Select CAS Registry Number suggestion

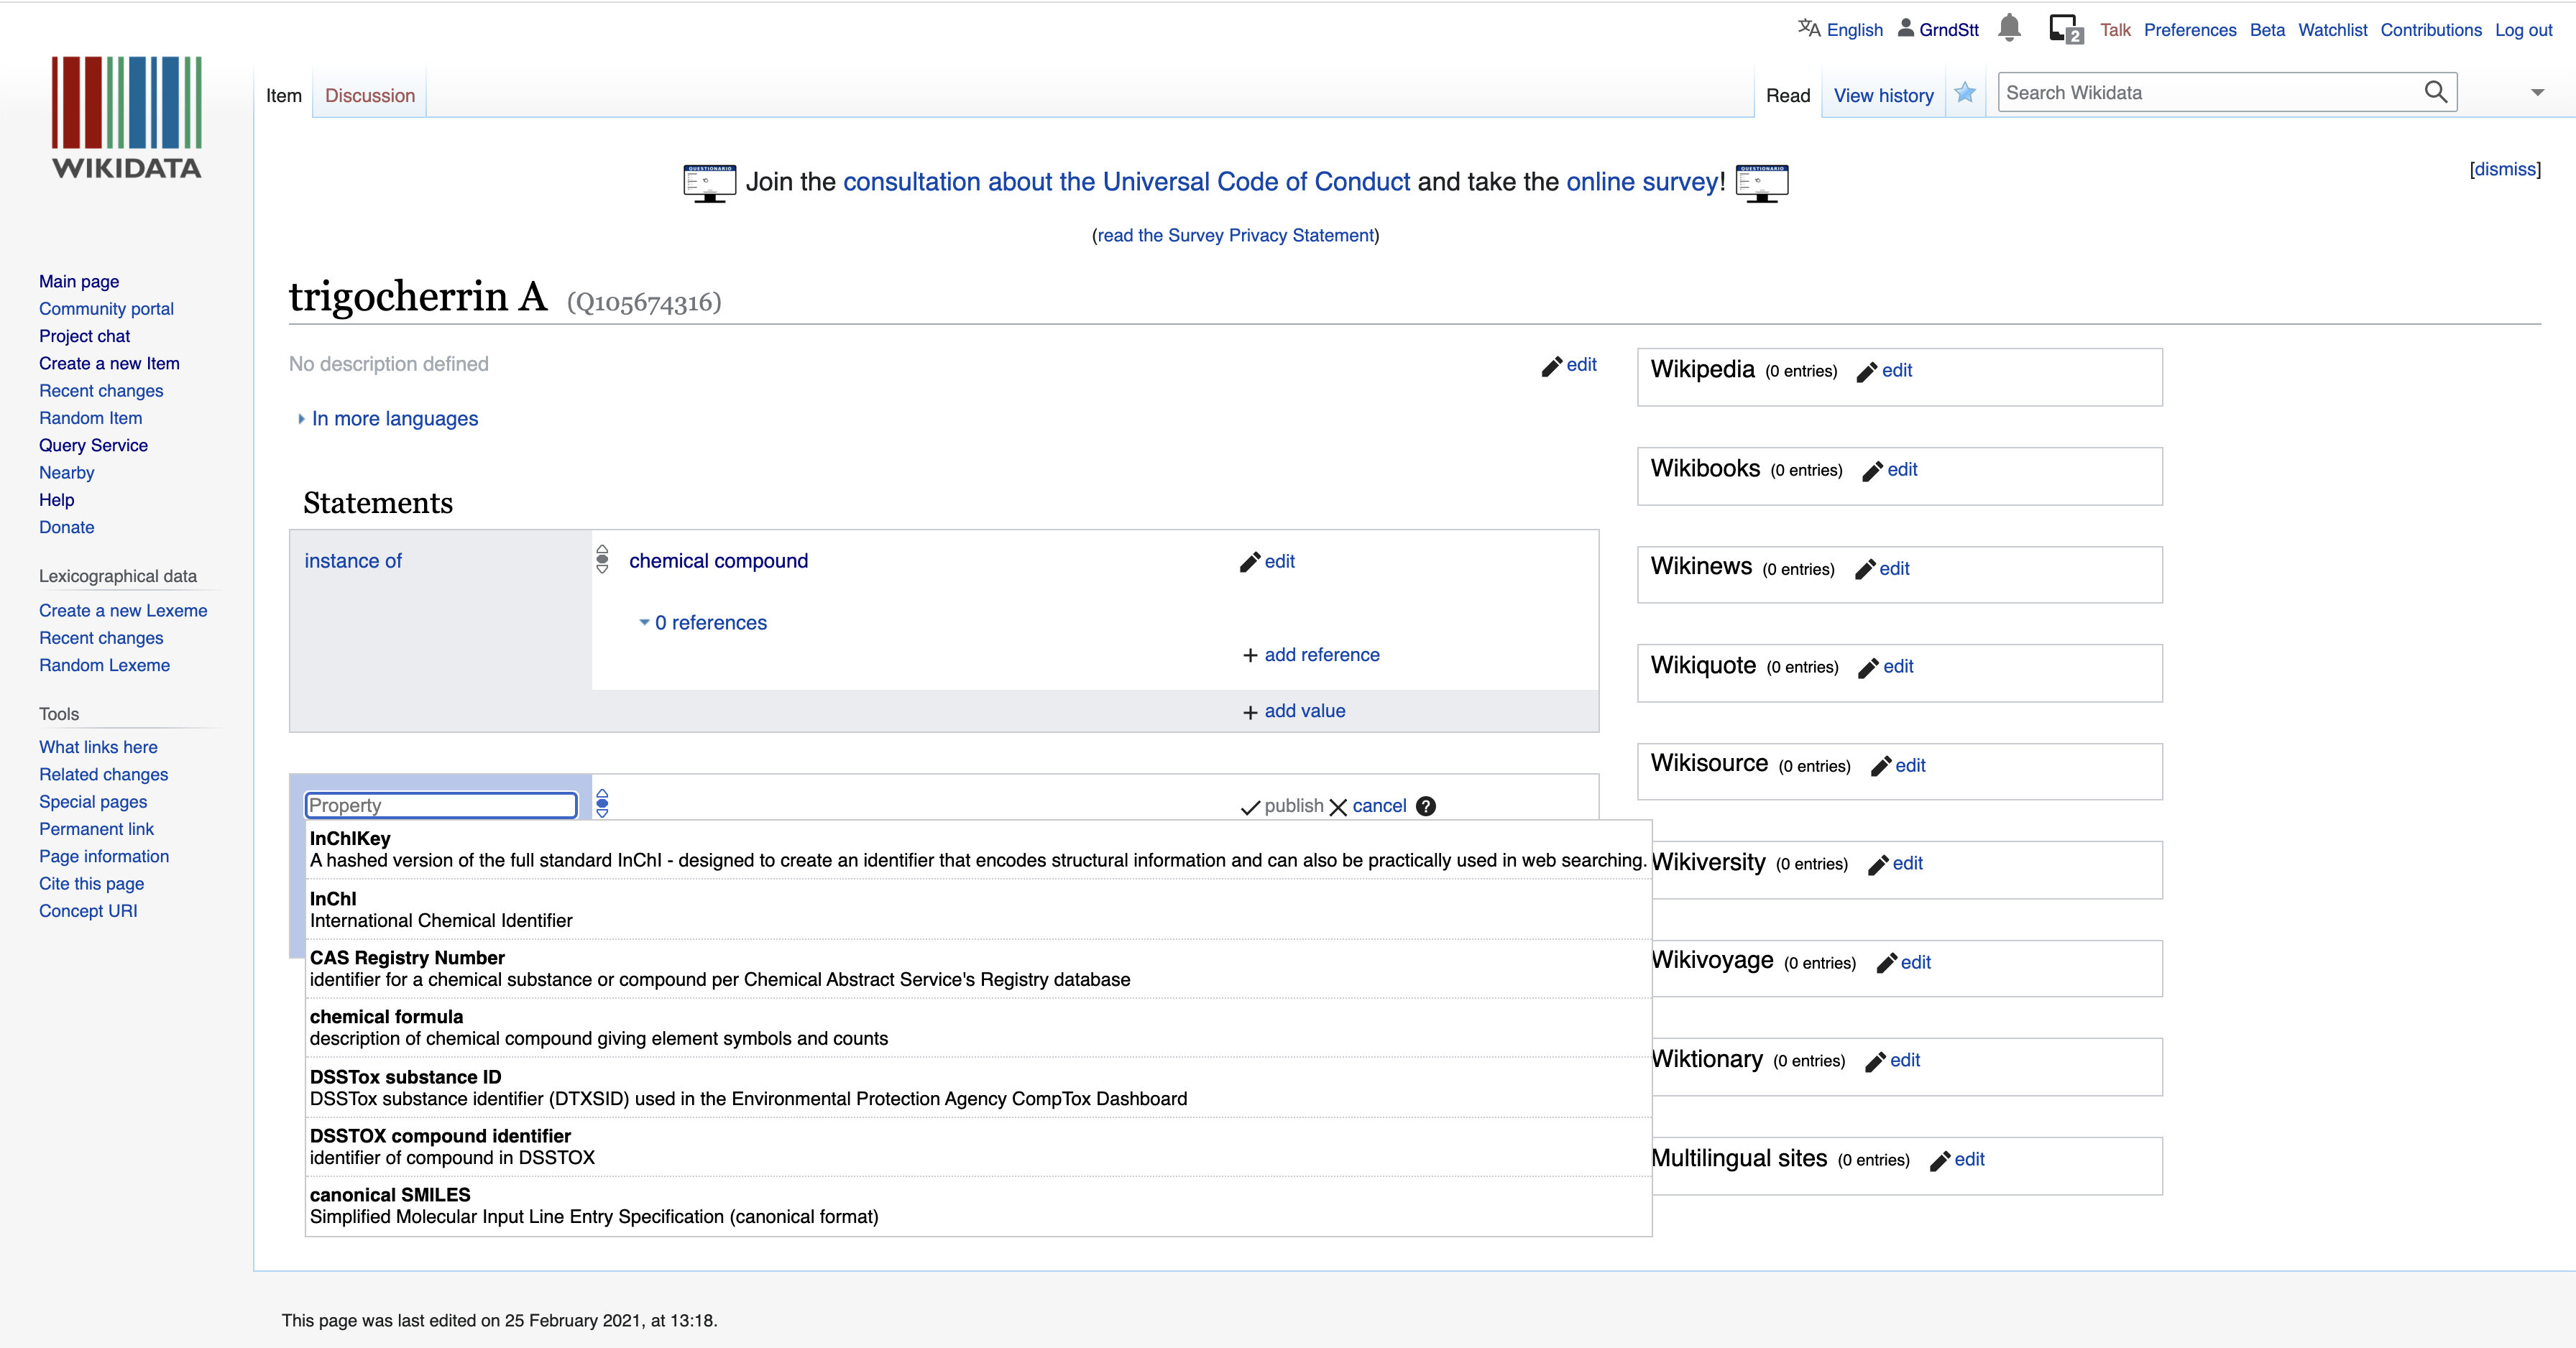pyautogui.click(x=978, y=969)
